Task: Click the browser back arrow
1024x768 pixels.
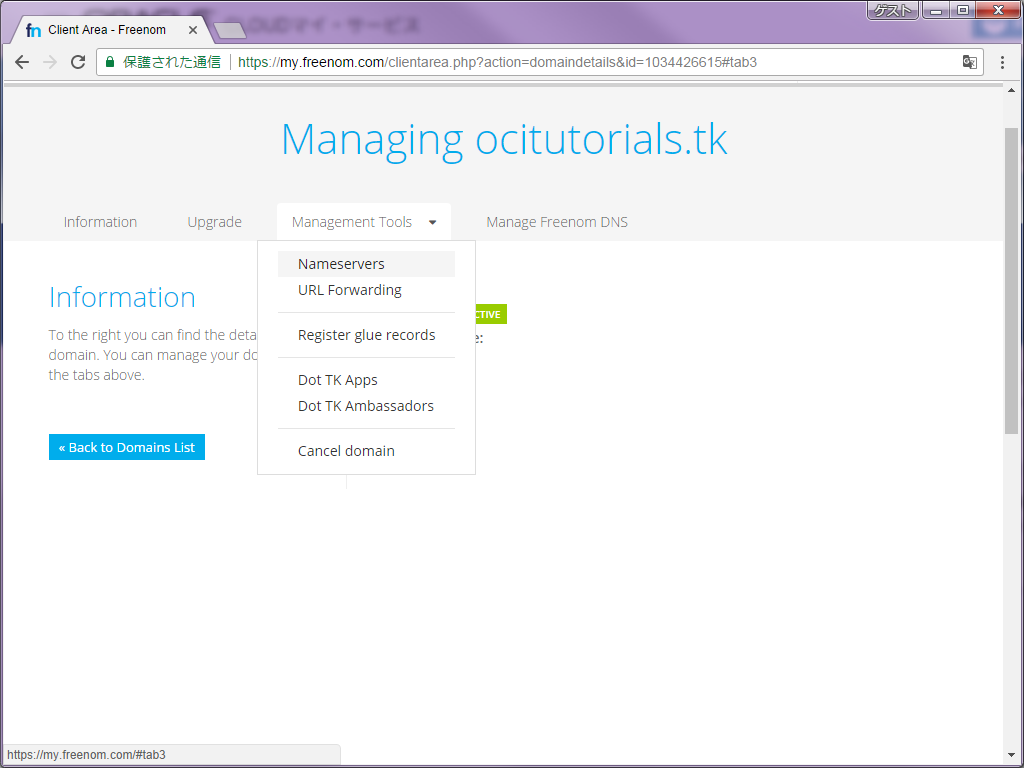Action: pyautogui.click(x=22, y=62)
